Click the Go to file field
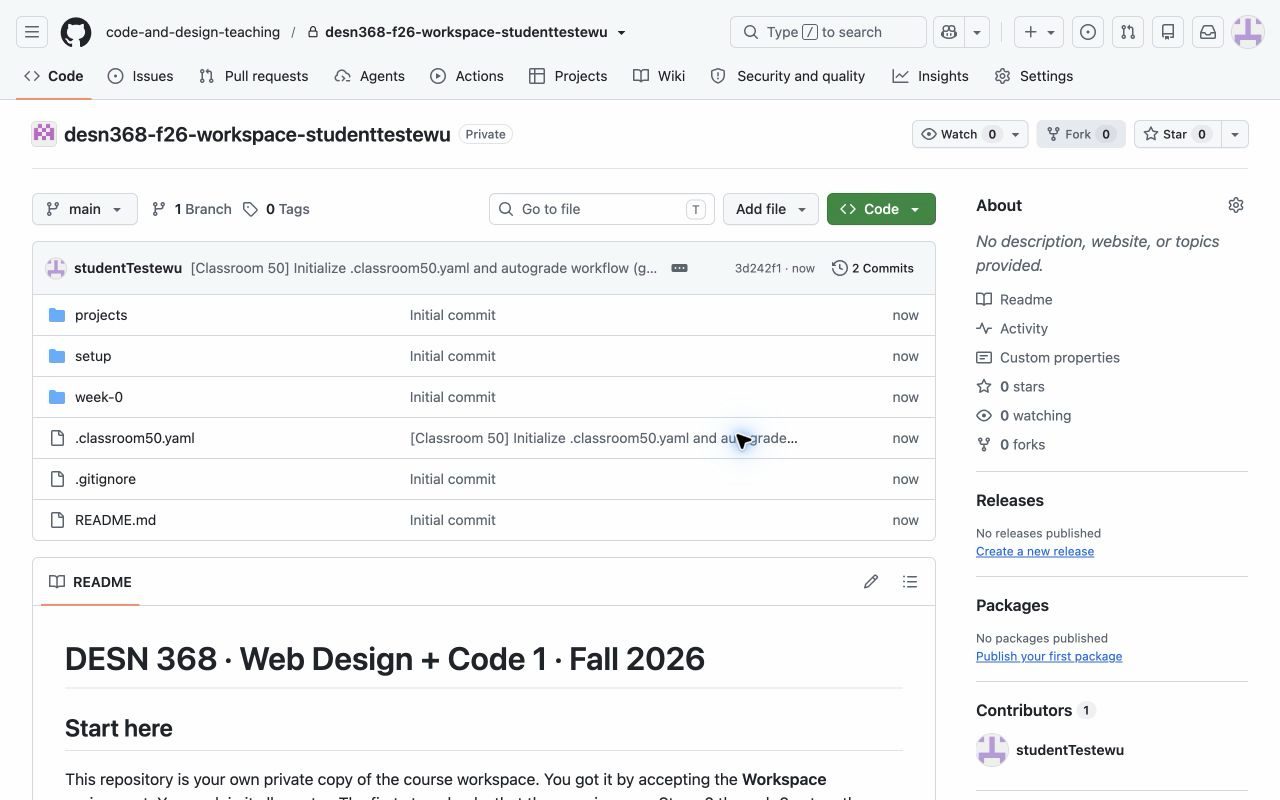The image size is (1280, 800). 602,209
